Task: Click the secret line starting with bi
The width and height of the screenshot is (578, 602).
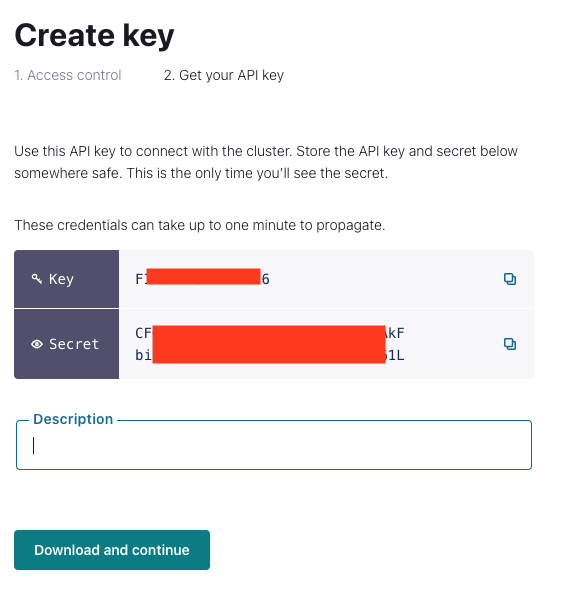Action: pos(270,355)
